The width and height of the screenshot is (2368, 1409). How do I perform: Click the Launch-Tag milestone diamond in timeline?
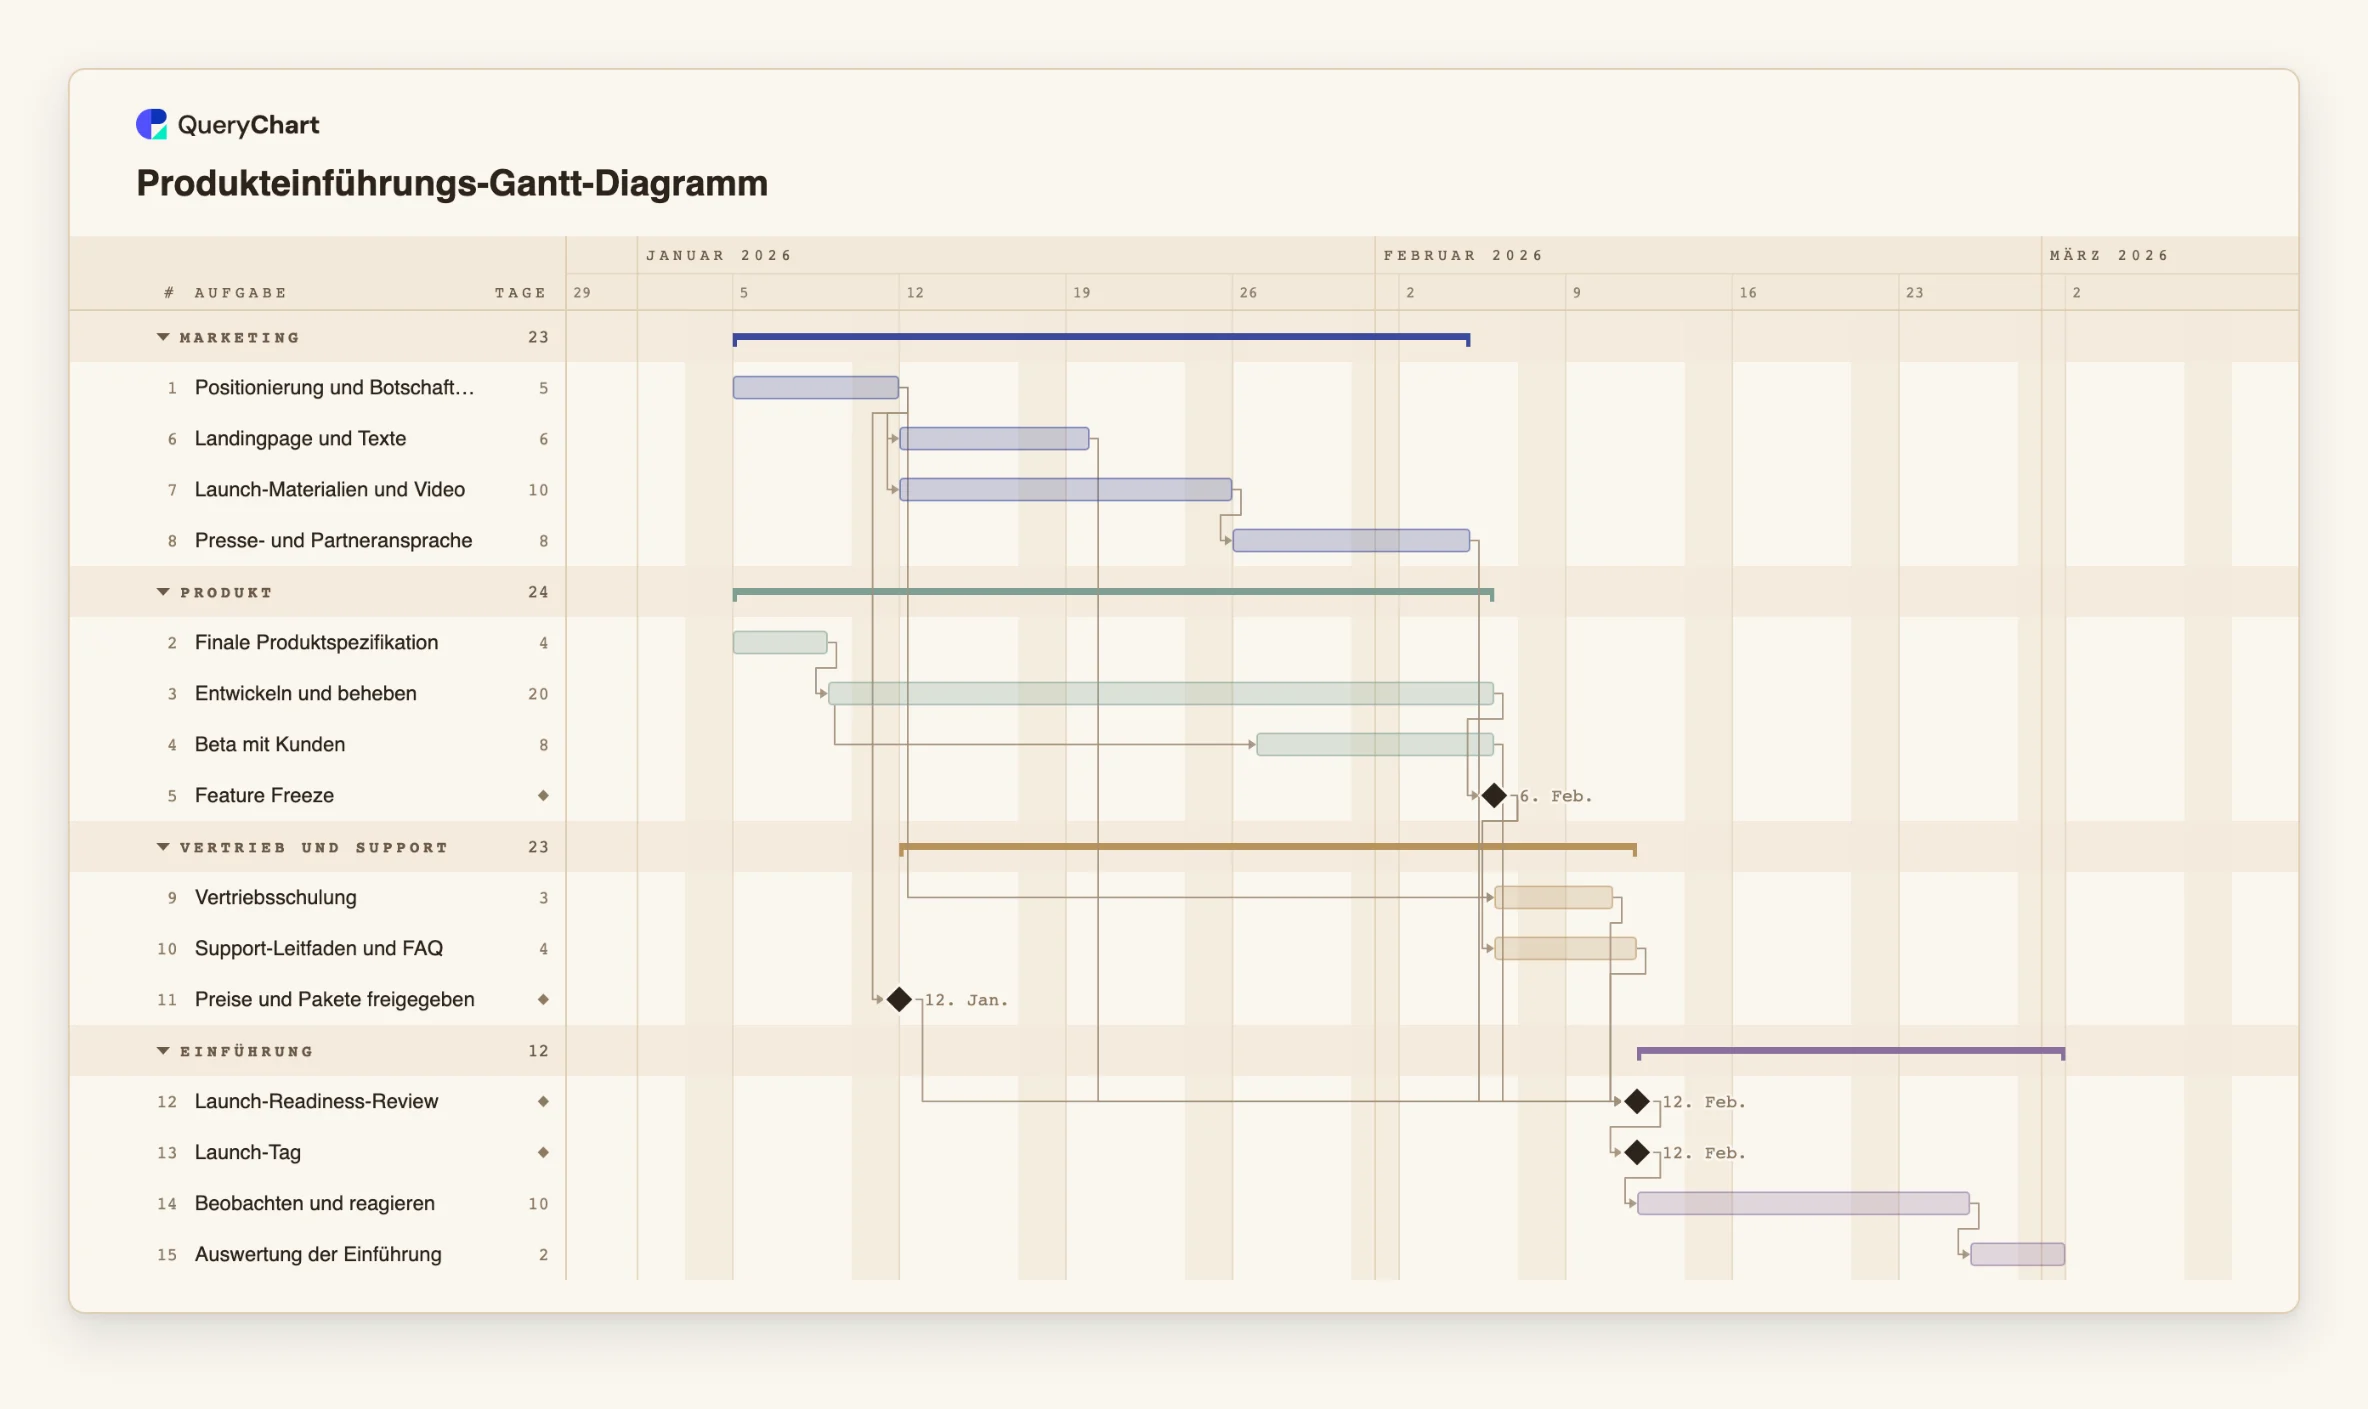(x=1637, y=1152)
